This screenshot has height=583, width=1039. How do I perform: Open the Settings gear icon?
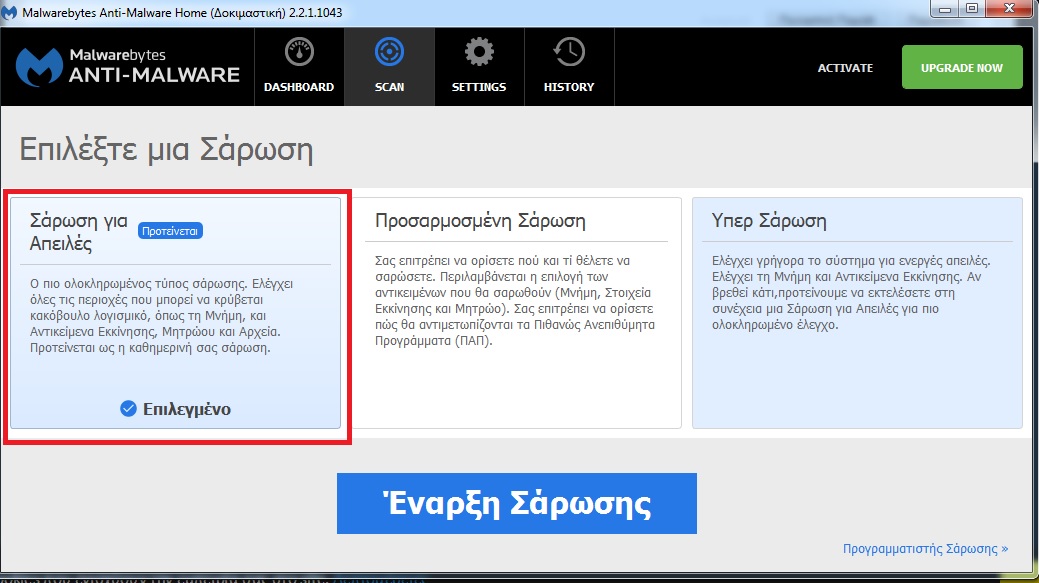[479, 52]
